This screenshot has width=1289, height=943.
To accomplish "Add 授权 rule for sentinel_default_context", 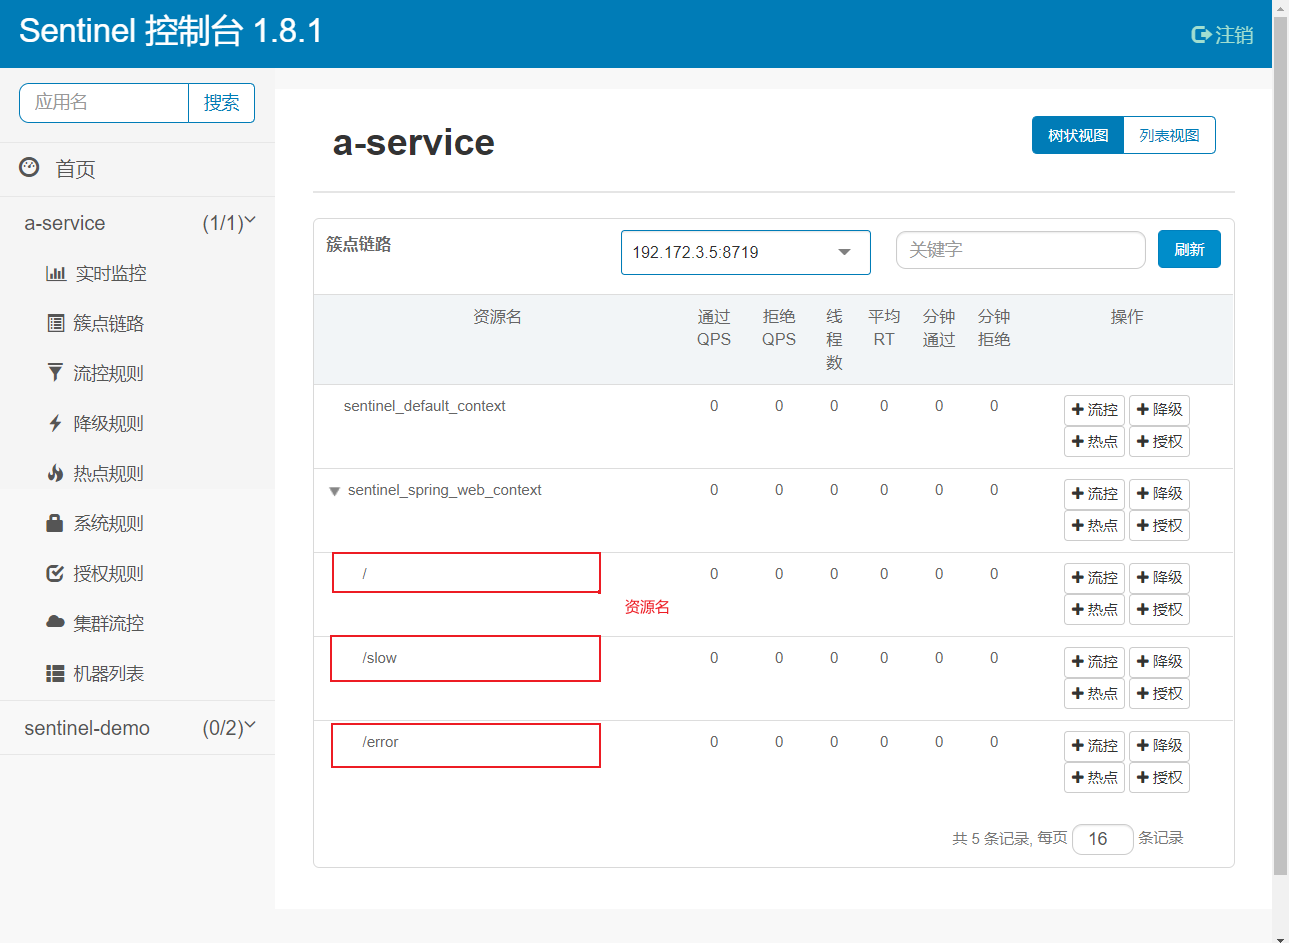I will pyautogui.click(x=1159, y=442).
